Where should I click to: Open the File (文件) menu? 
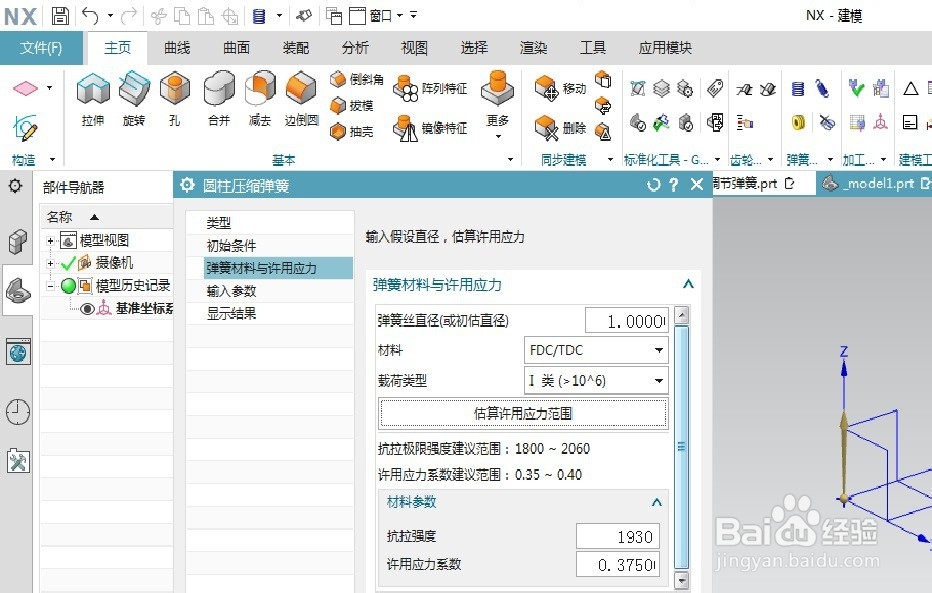41,48
